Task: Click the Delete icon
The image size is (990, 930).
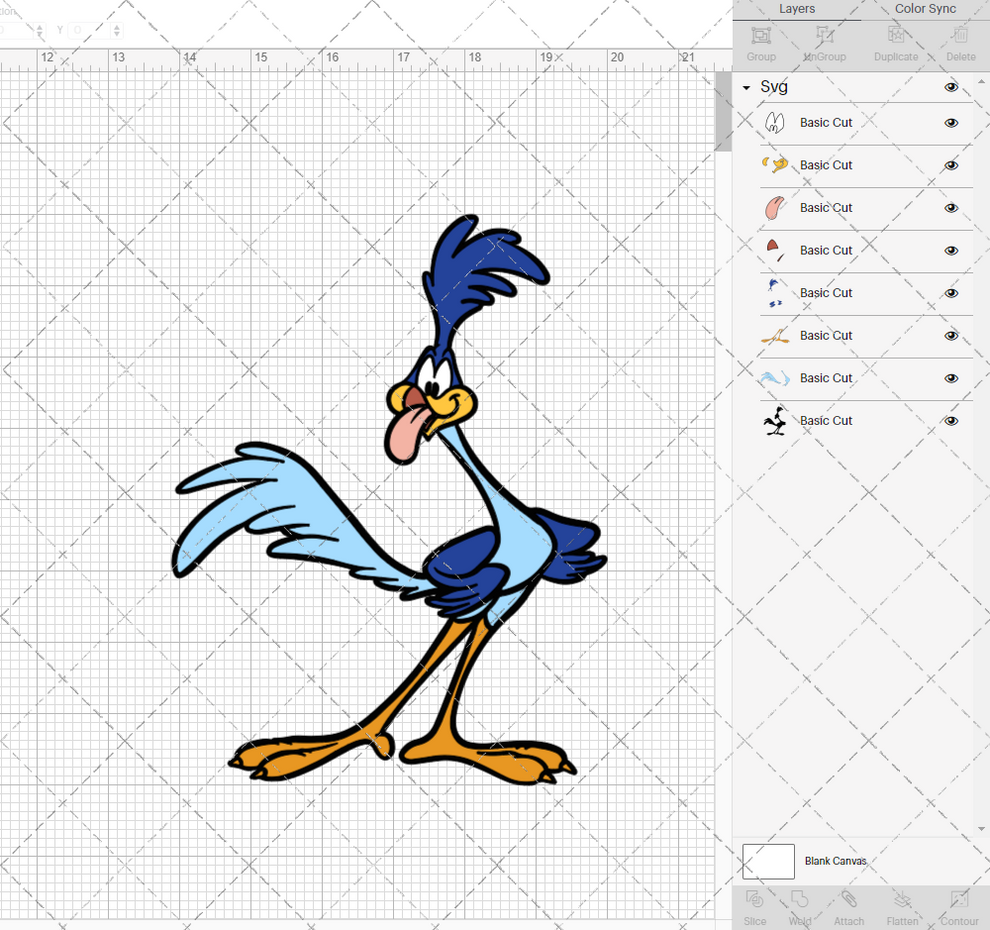Action: point(960,42)
